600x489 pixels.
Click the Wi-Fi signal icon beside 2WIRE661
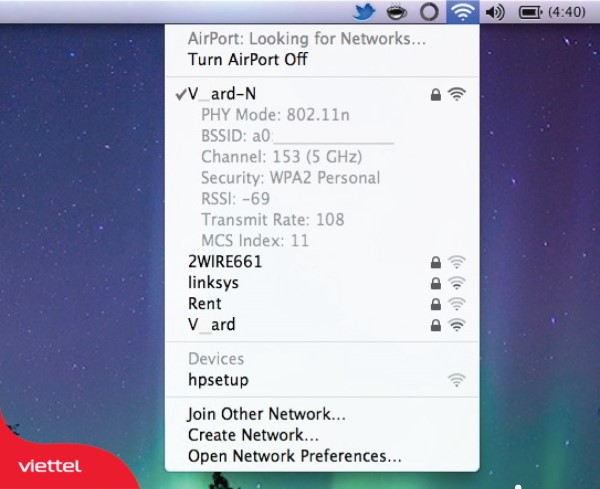(x=457, y=262)
